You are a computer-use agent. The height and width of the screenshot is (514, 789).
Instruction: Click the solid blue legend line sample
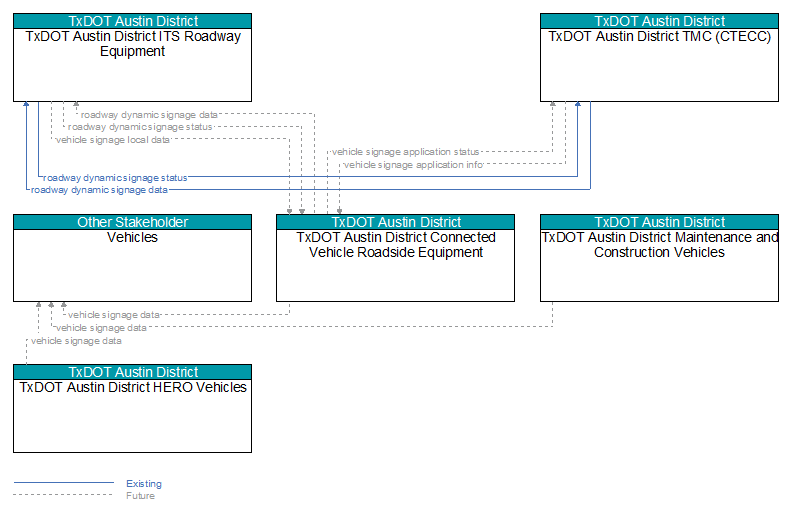point(64,483)
